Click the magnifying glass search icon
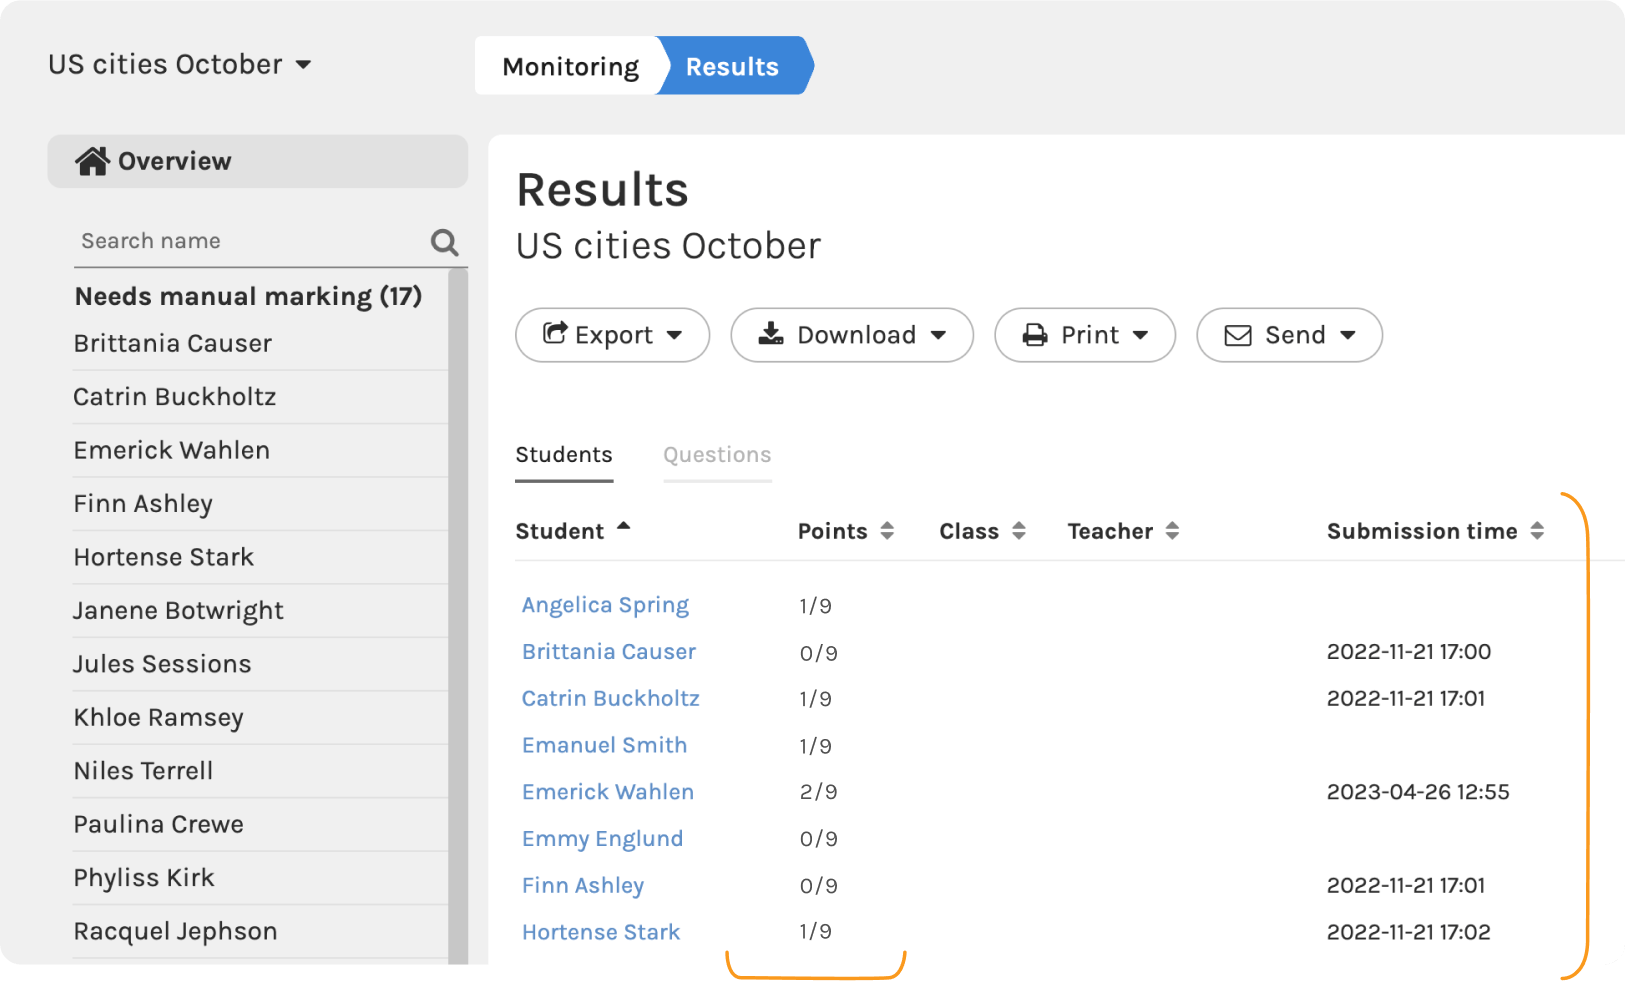Viewport: 1625px width, 984px height. tap(444, 242)
